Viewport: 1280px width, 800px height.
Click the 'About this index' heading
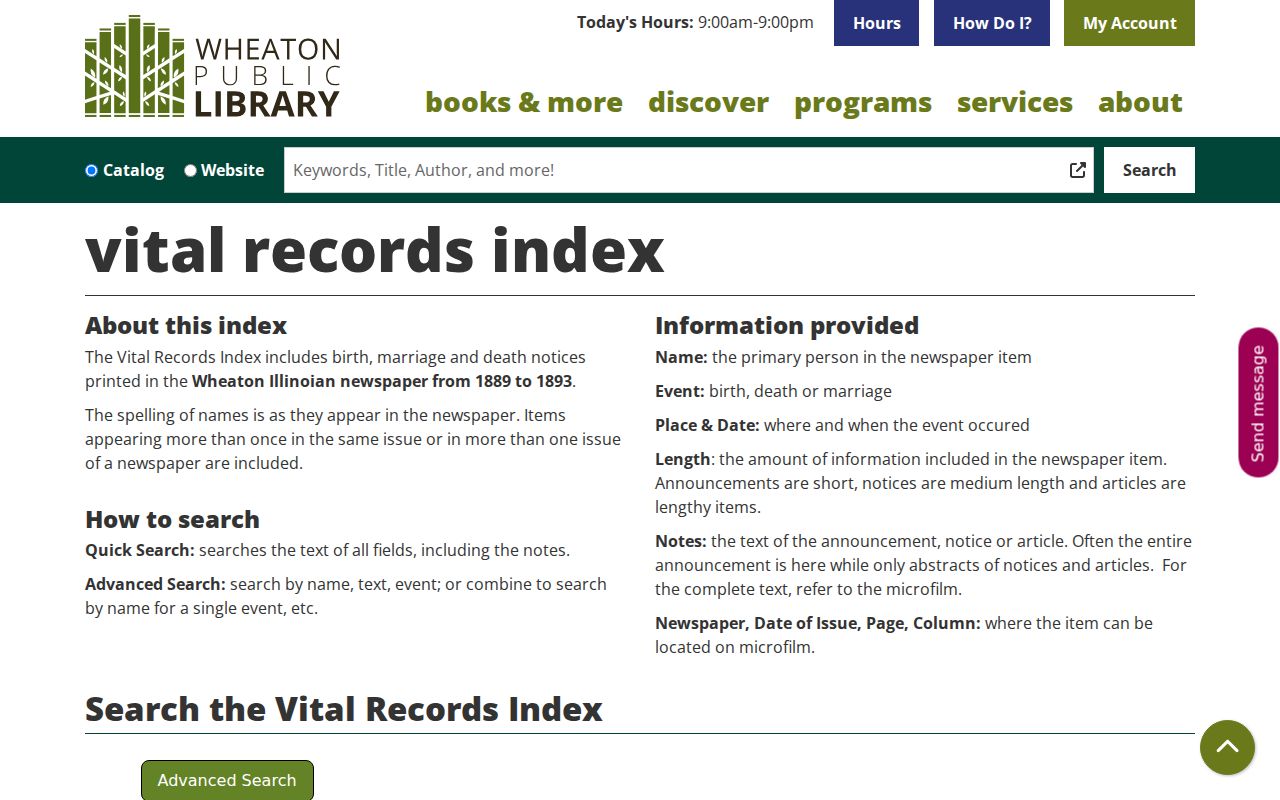coord(186,325)
